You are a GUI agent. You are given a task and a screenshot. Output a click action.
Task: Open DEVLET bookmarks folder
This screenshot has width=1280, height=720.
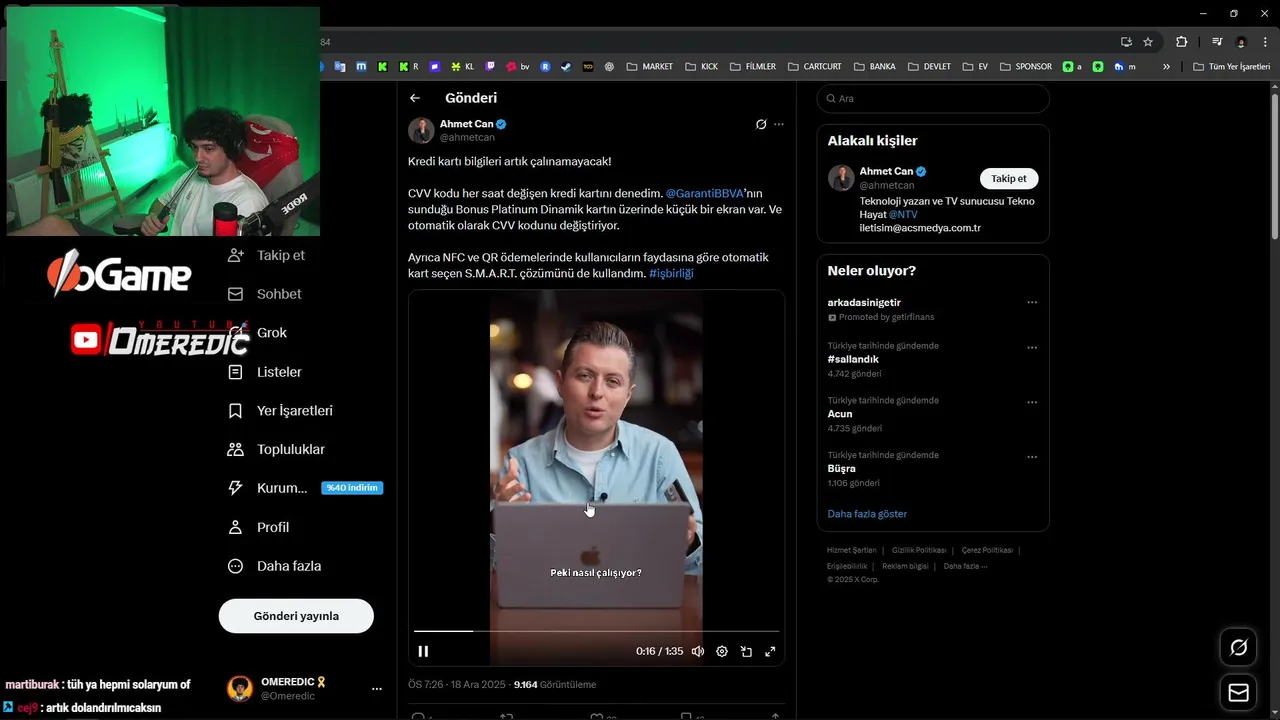[x=930, y=67]
